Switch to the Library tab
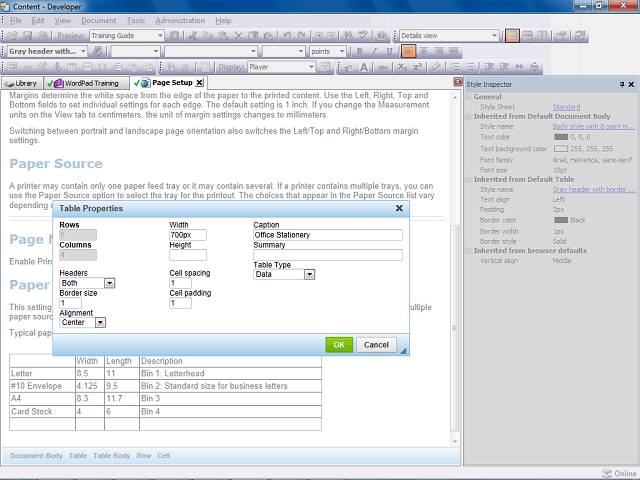 pyautogui.click(x=22, y=83)
